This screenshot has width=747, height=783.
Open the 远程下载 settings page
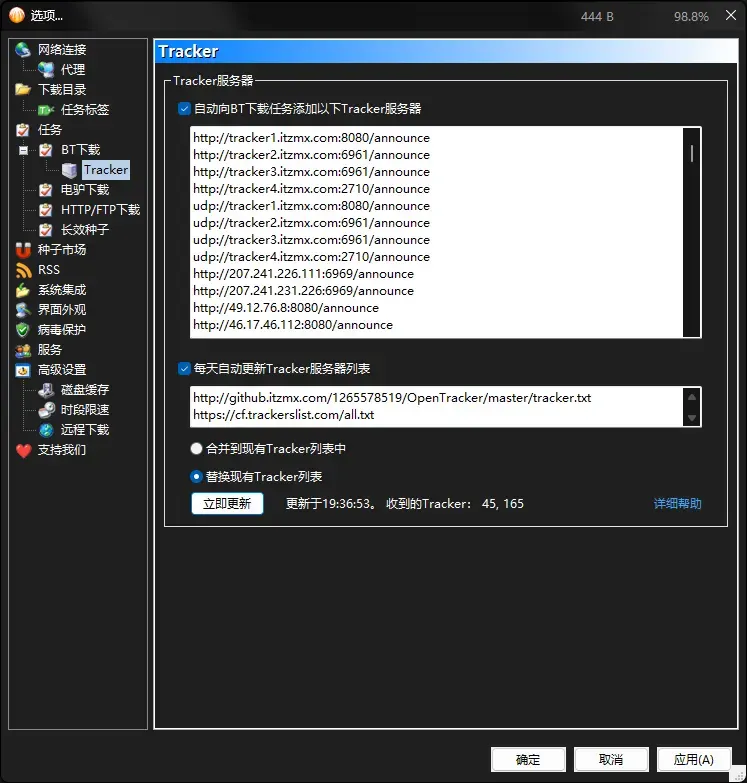pyautogui.click(x=85, y=430)
